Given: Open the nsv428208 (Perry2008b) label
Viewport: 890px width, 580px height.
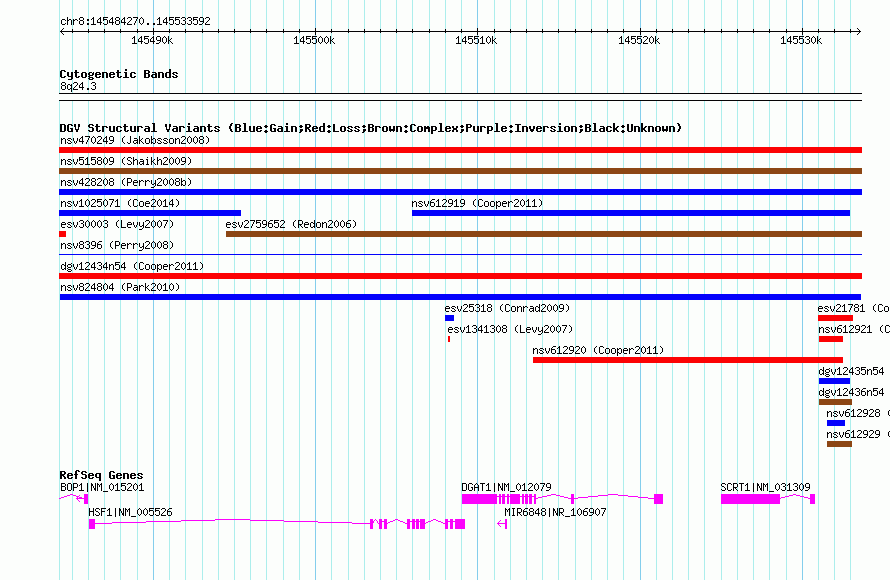Looking at the screenshot, I should 126,182.
